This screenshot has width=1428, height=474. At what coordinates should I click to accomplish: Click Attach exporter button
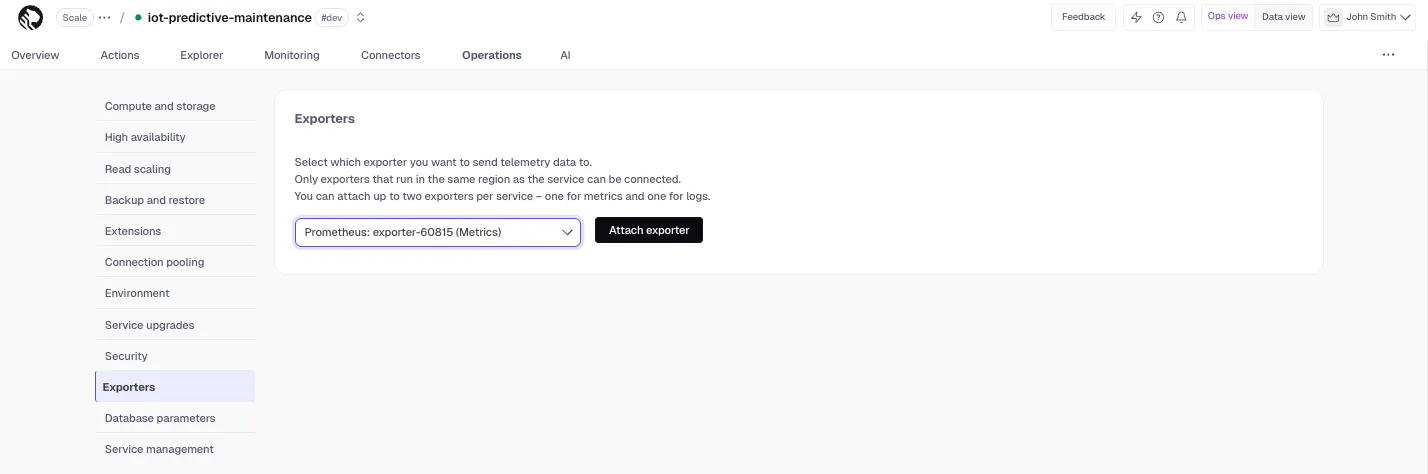649,230
